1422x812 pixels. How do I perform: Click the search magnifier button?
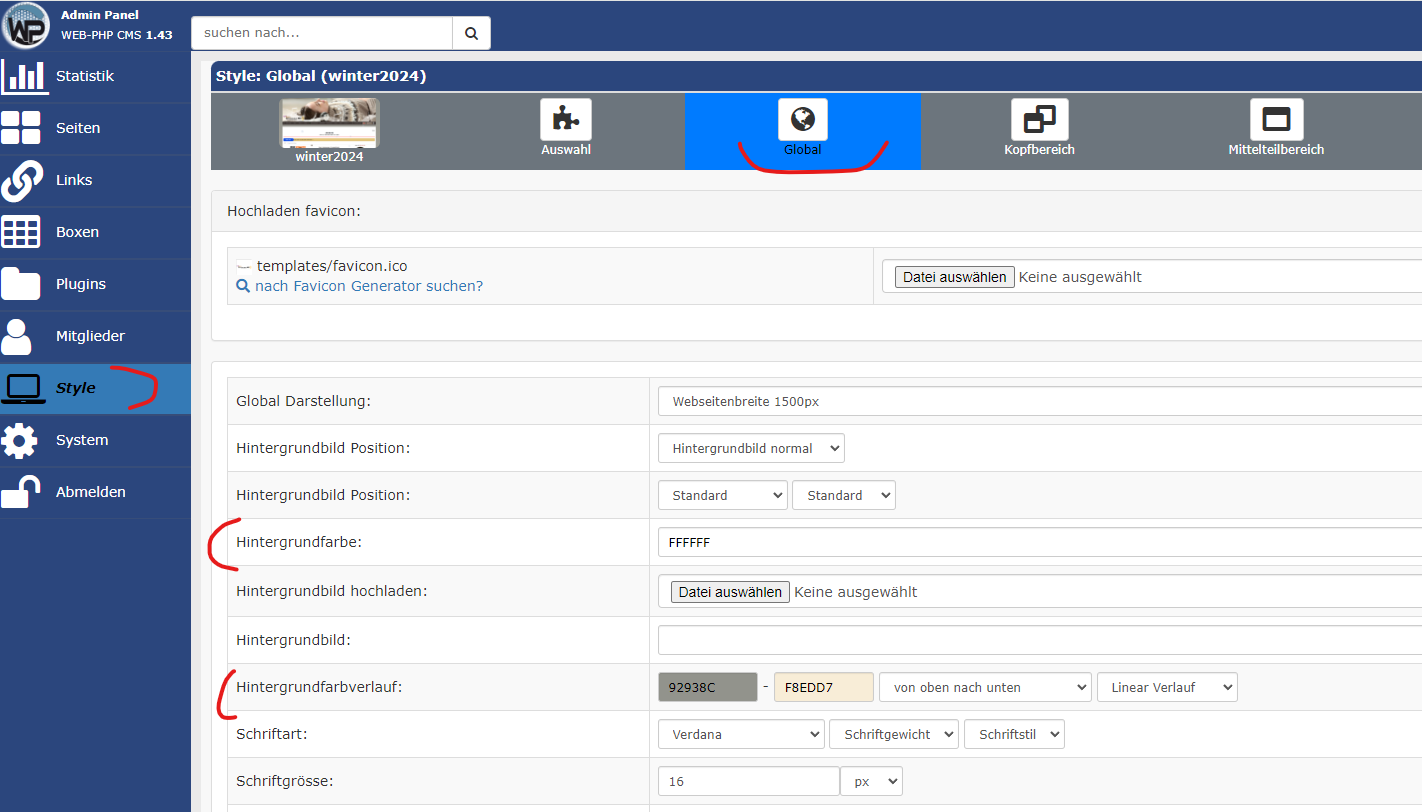[x=471, y=33]
